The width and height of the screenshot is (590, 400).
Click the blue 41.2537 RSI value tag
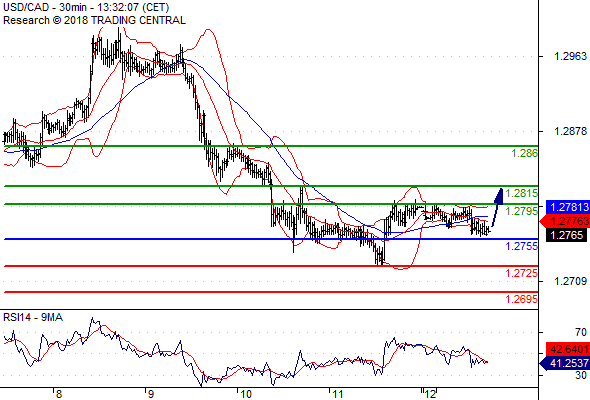[565, 363]
